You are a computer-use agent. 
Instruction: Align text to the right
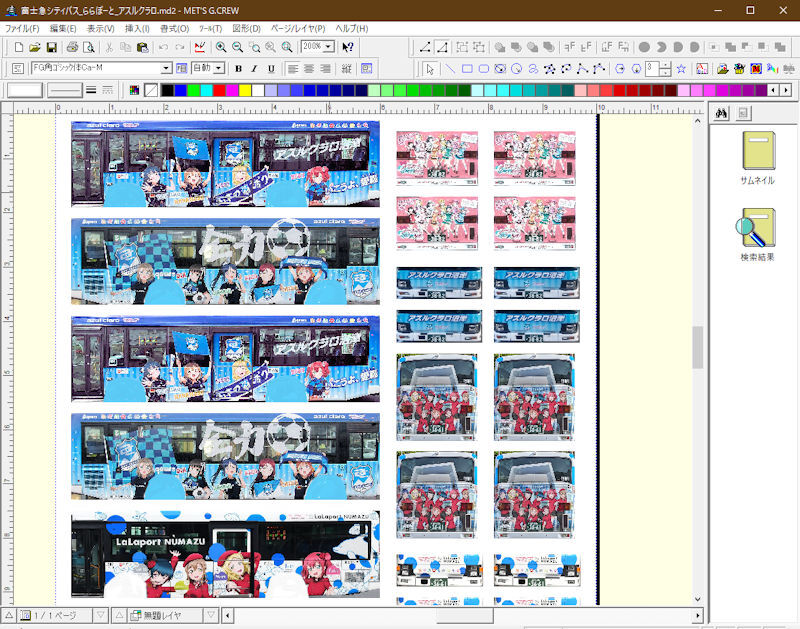[325, 69]
